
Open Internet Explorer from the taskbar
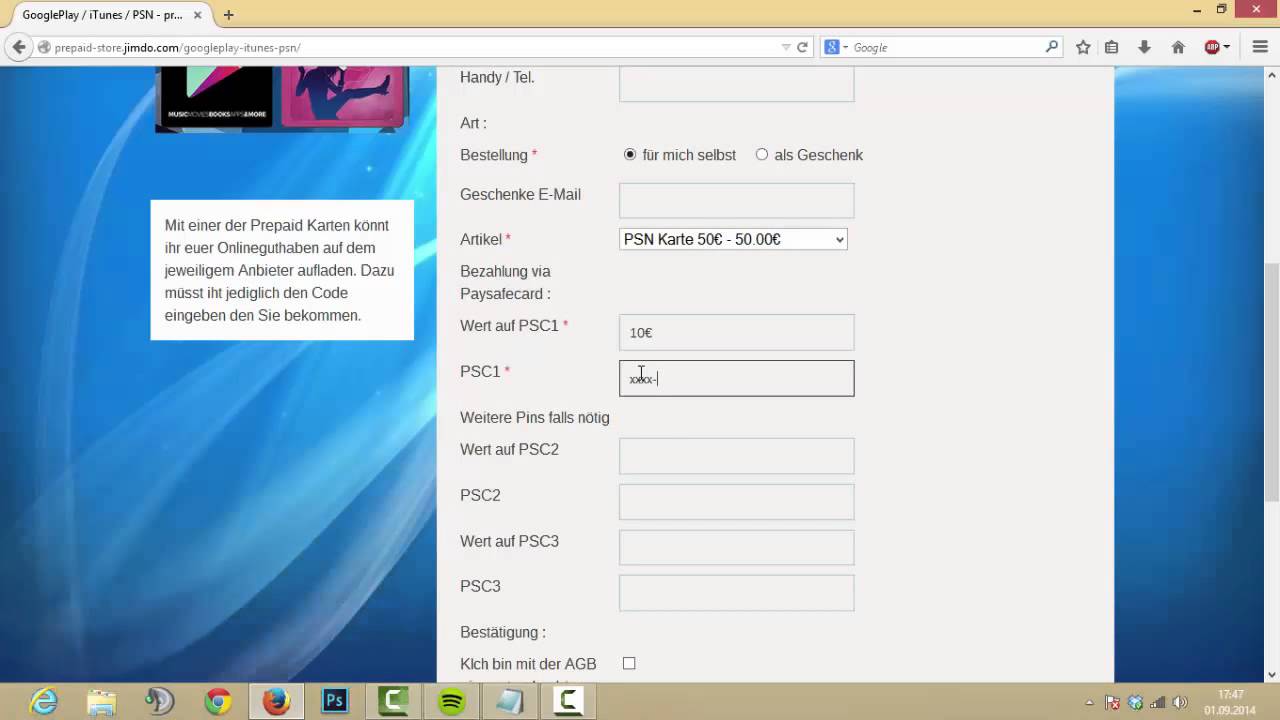(44, 701)
